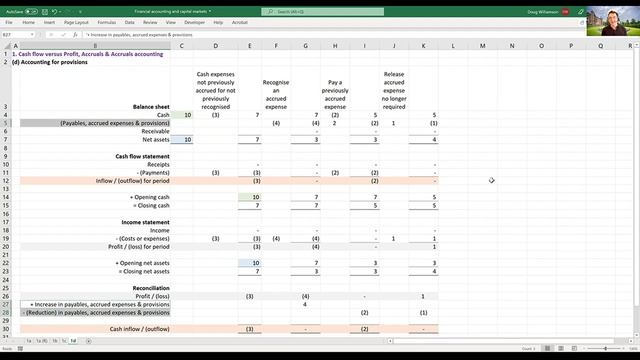Open the Page Layout ribbon tab
The image size is (640, 360).
[x=76, y=22]
